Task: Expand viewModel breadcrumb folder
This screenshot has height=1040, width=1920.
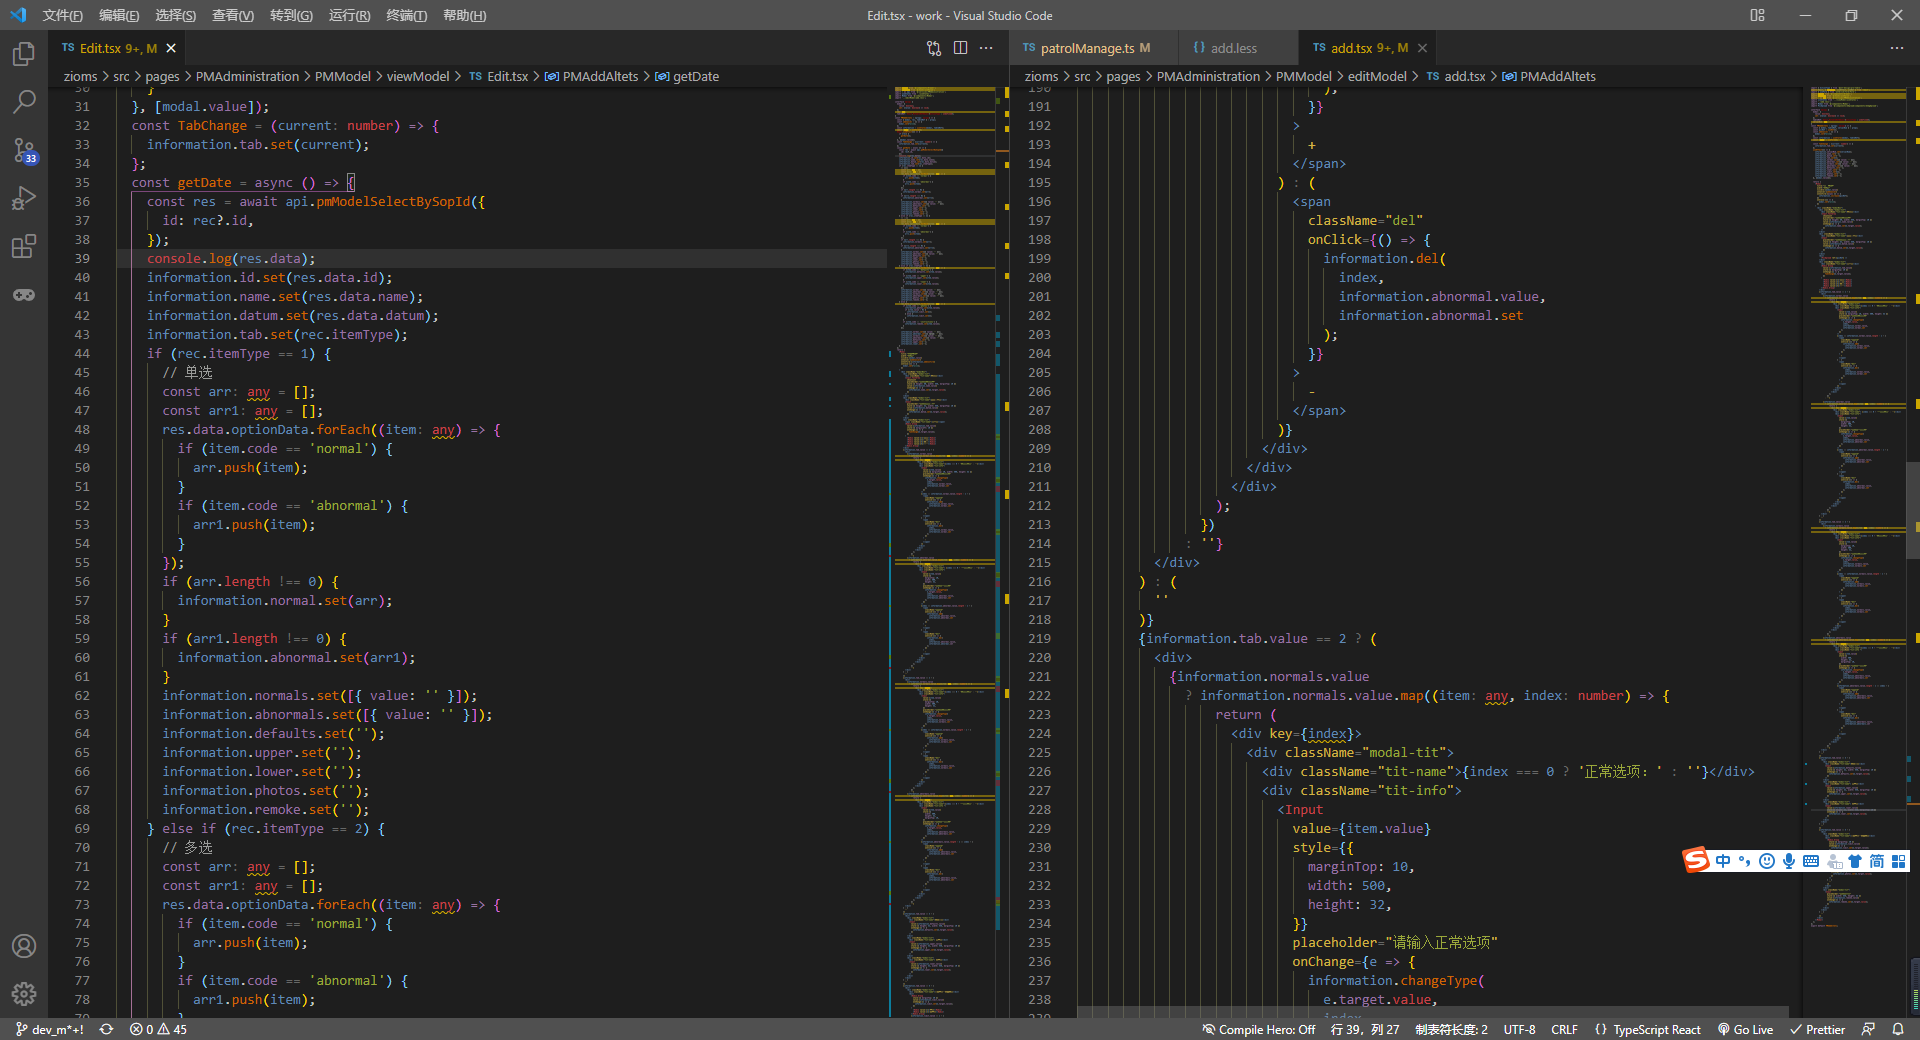Action: point(418,76)
